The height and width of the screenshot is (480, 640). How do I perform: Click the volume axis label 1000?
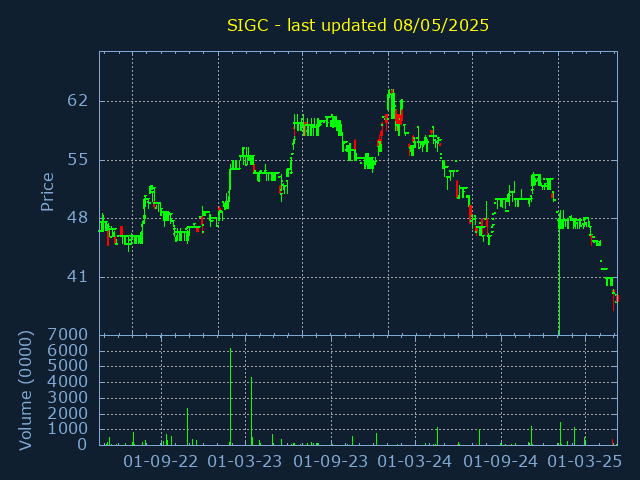(68, 429)
